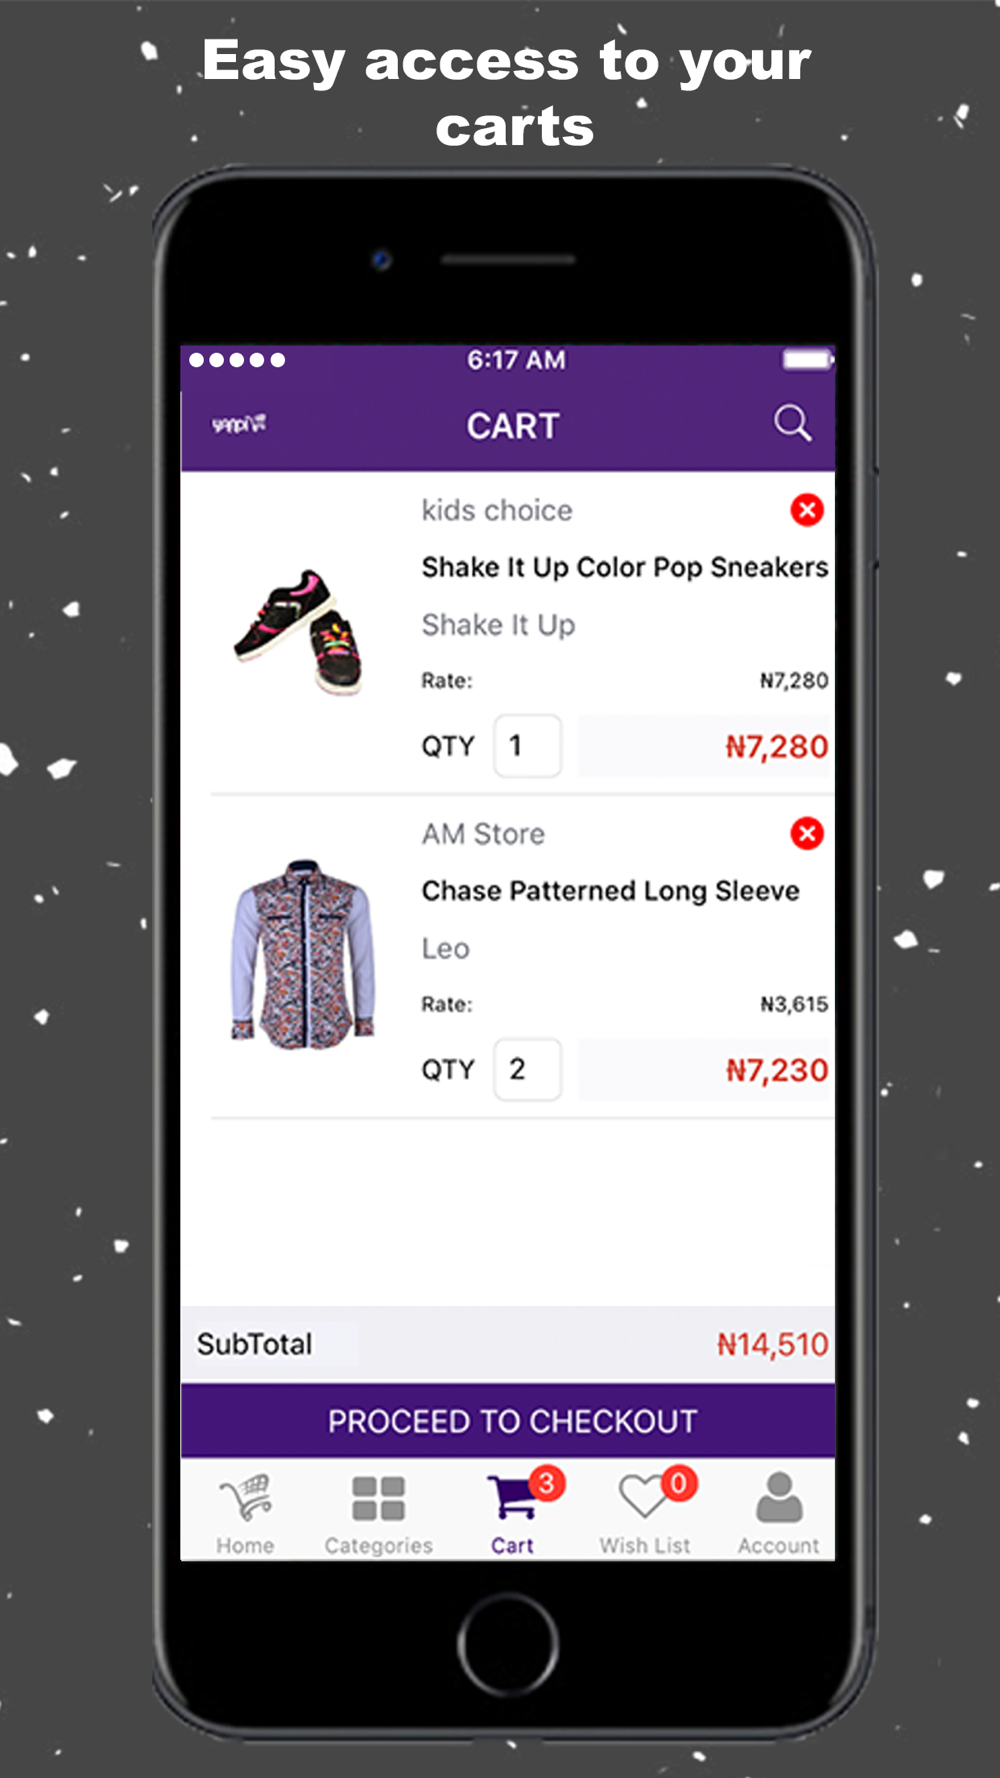The image size is (1000, 1778).
Task: Visit the kids choice seller link
Action: pyautogui.click(x=497, y=510)
